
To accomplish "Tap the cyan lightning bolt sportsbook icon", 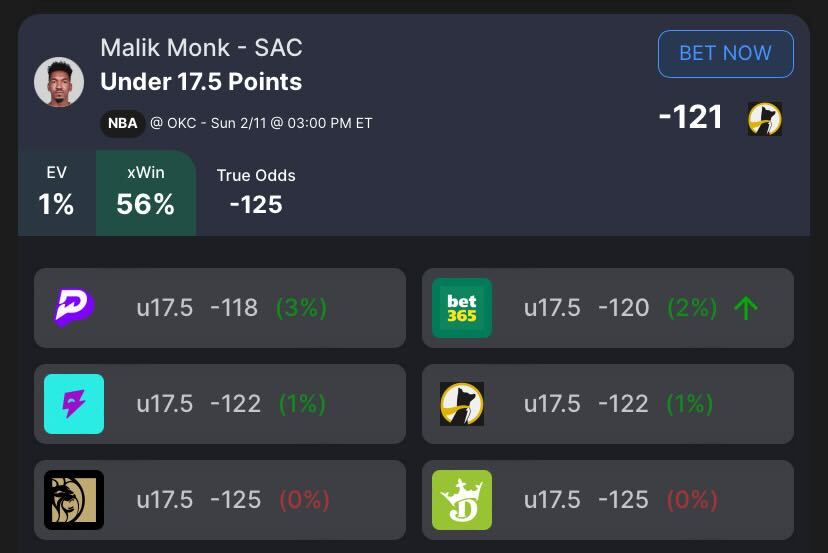I will pos(74,404).
